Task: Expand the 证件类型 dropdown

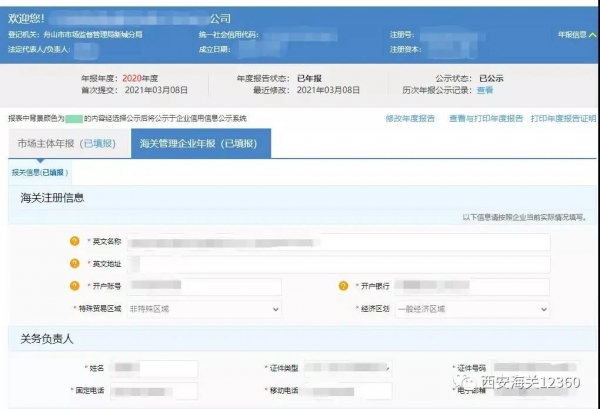Action: [x=341, y=369]
